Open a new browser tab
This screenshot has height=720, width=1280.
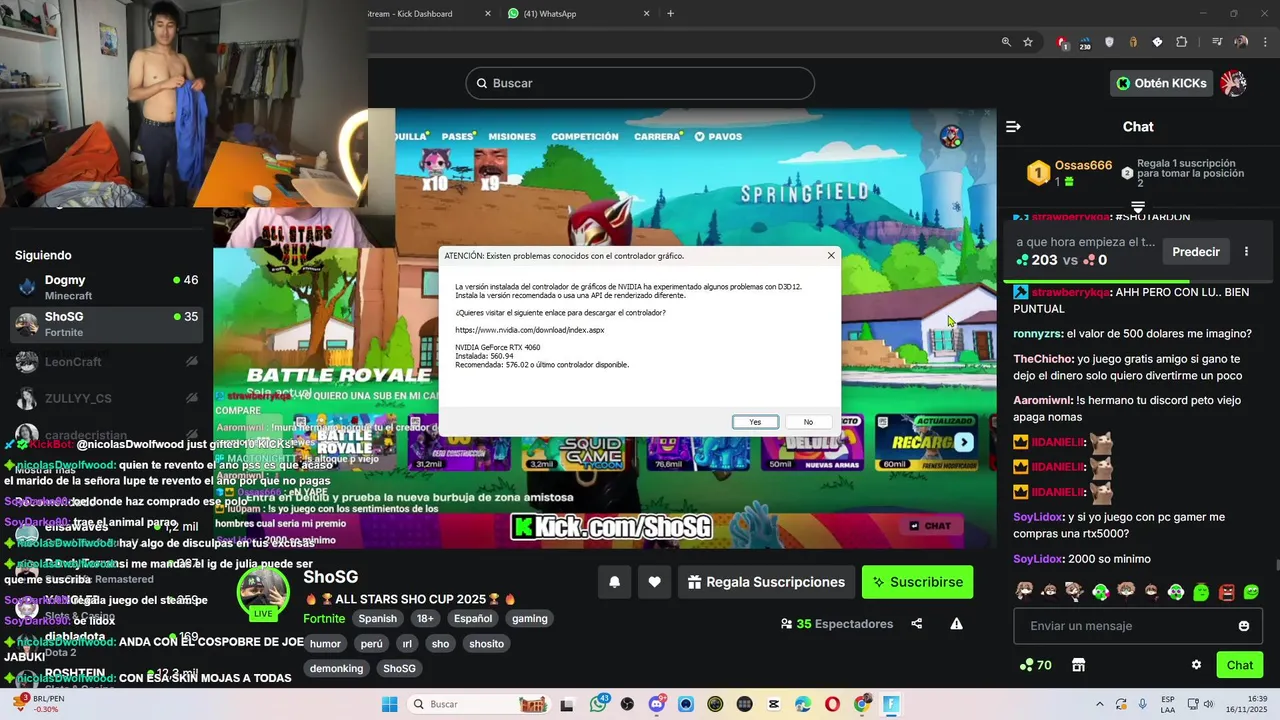(x=670, y=14)
